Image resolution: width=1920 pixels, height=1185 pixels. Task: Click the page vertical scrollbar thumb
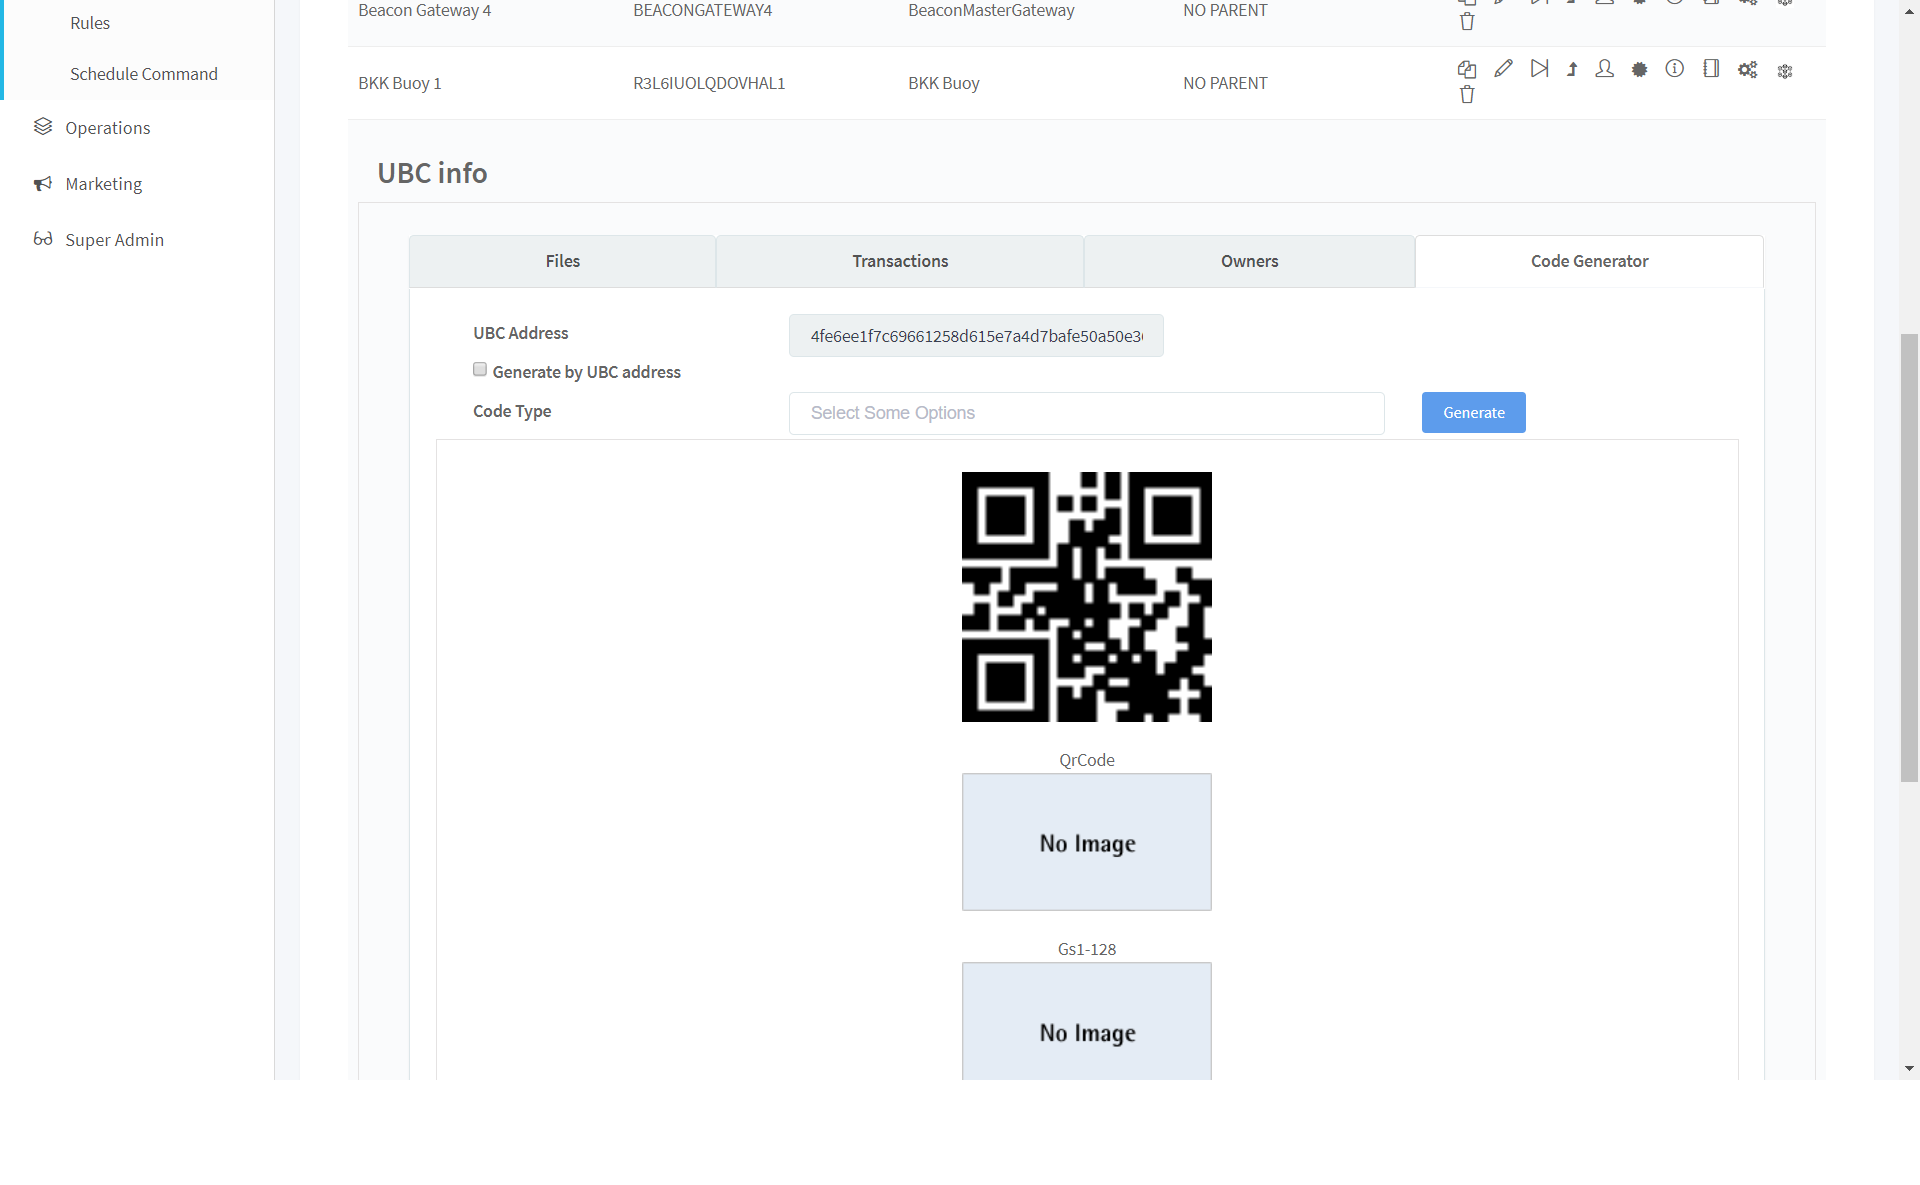tap(1909, 557)
